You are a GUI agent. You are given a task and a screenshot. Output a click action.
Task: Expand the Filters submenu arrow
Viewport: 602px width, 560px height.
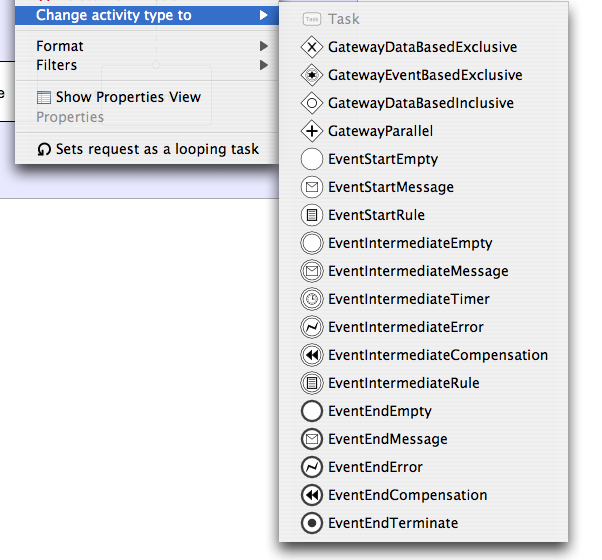263,65
